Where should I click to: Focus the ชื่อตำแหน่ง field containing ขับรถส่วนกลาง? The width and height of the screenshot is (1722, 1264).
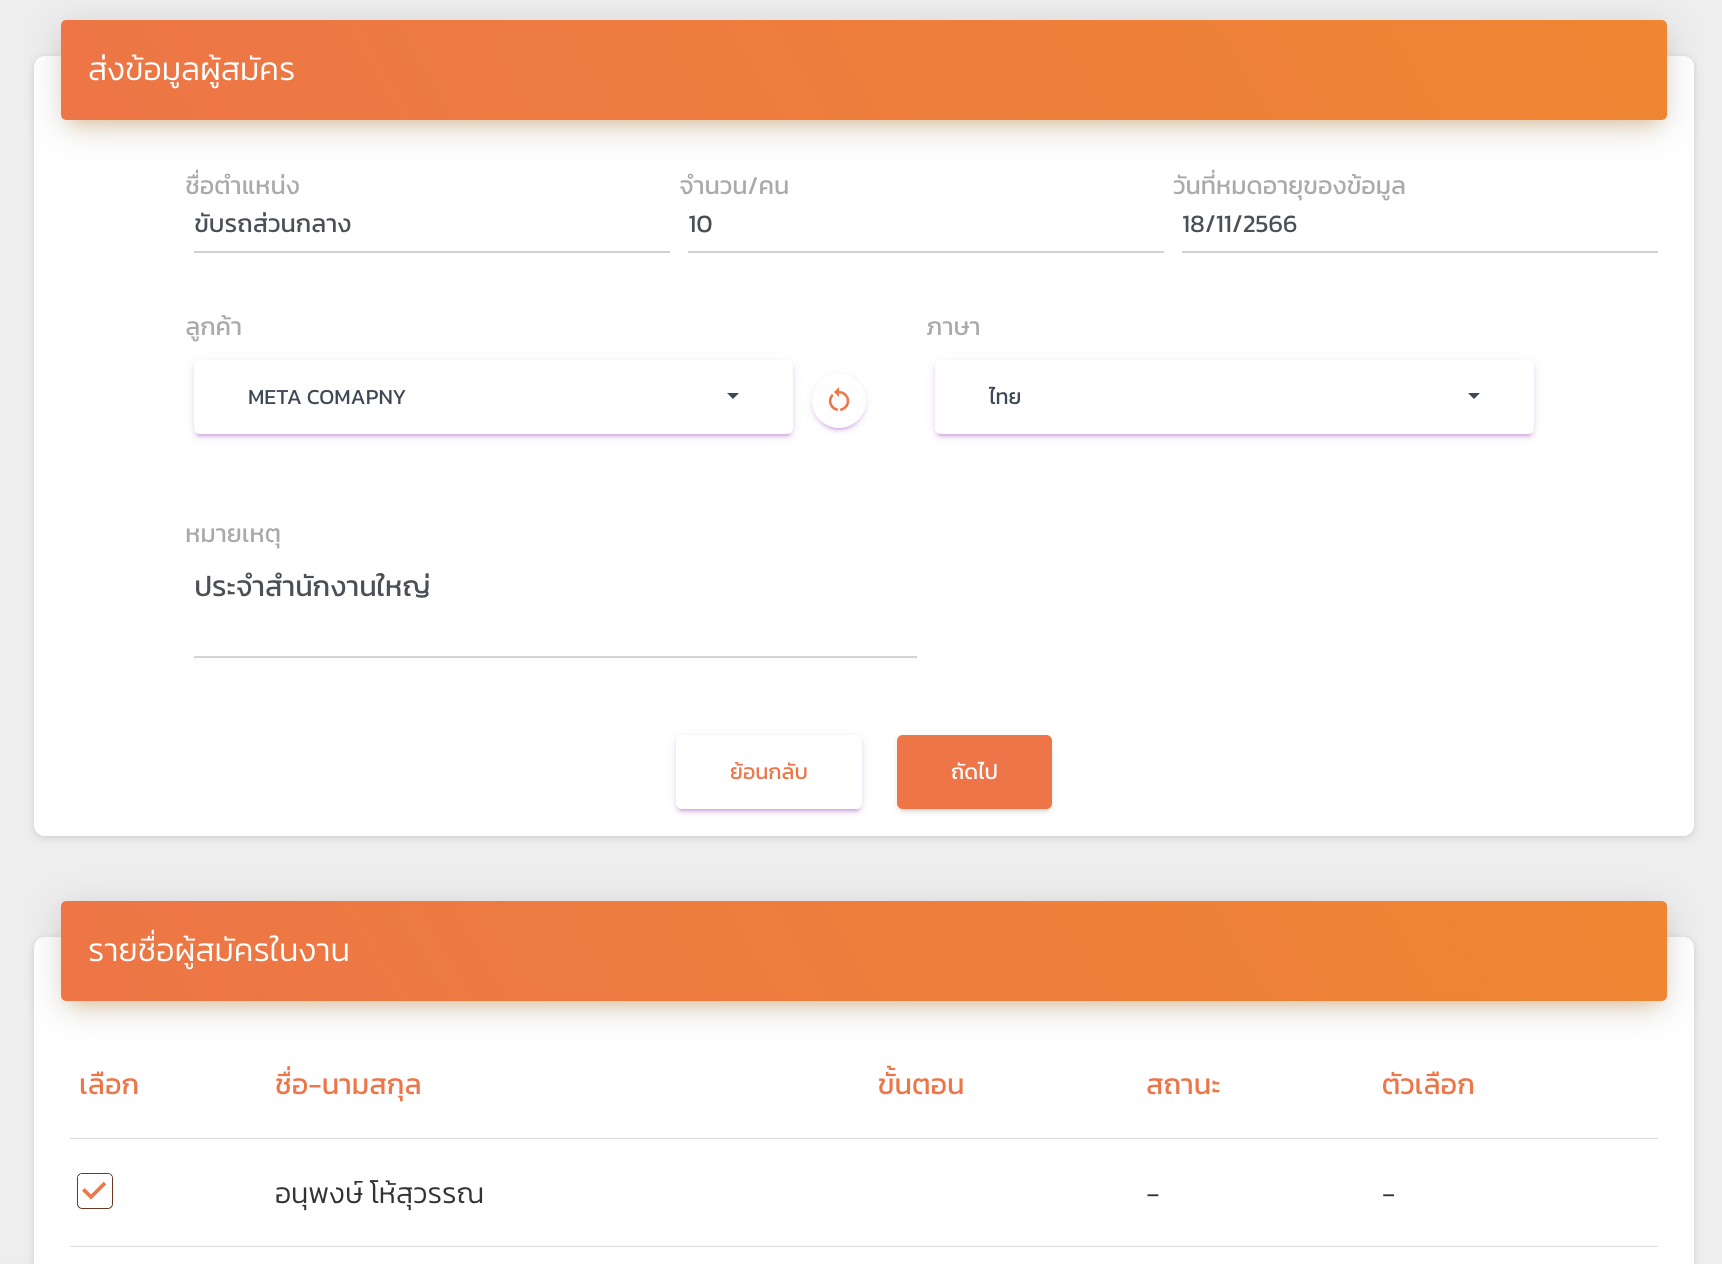click(430, 225)
